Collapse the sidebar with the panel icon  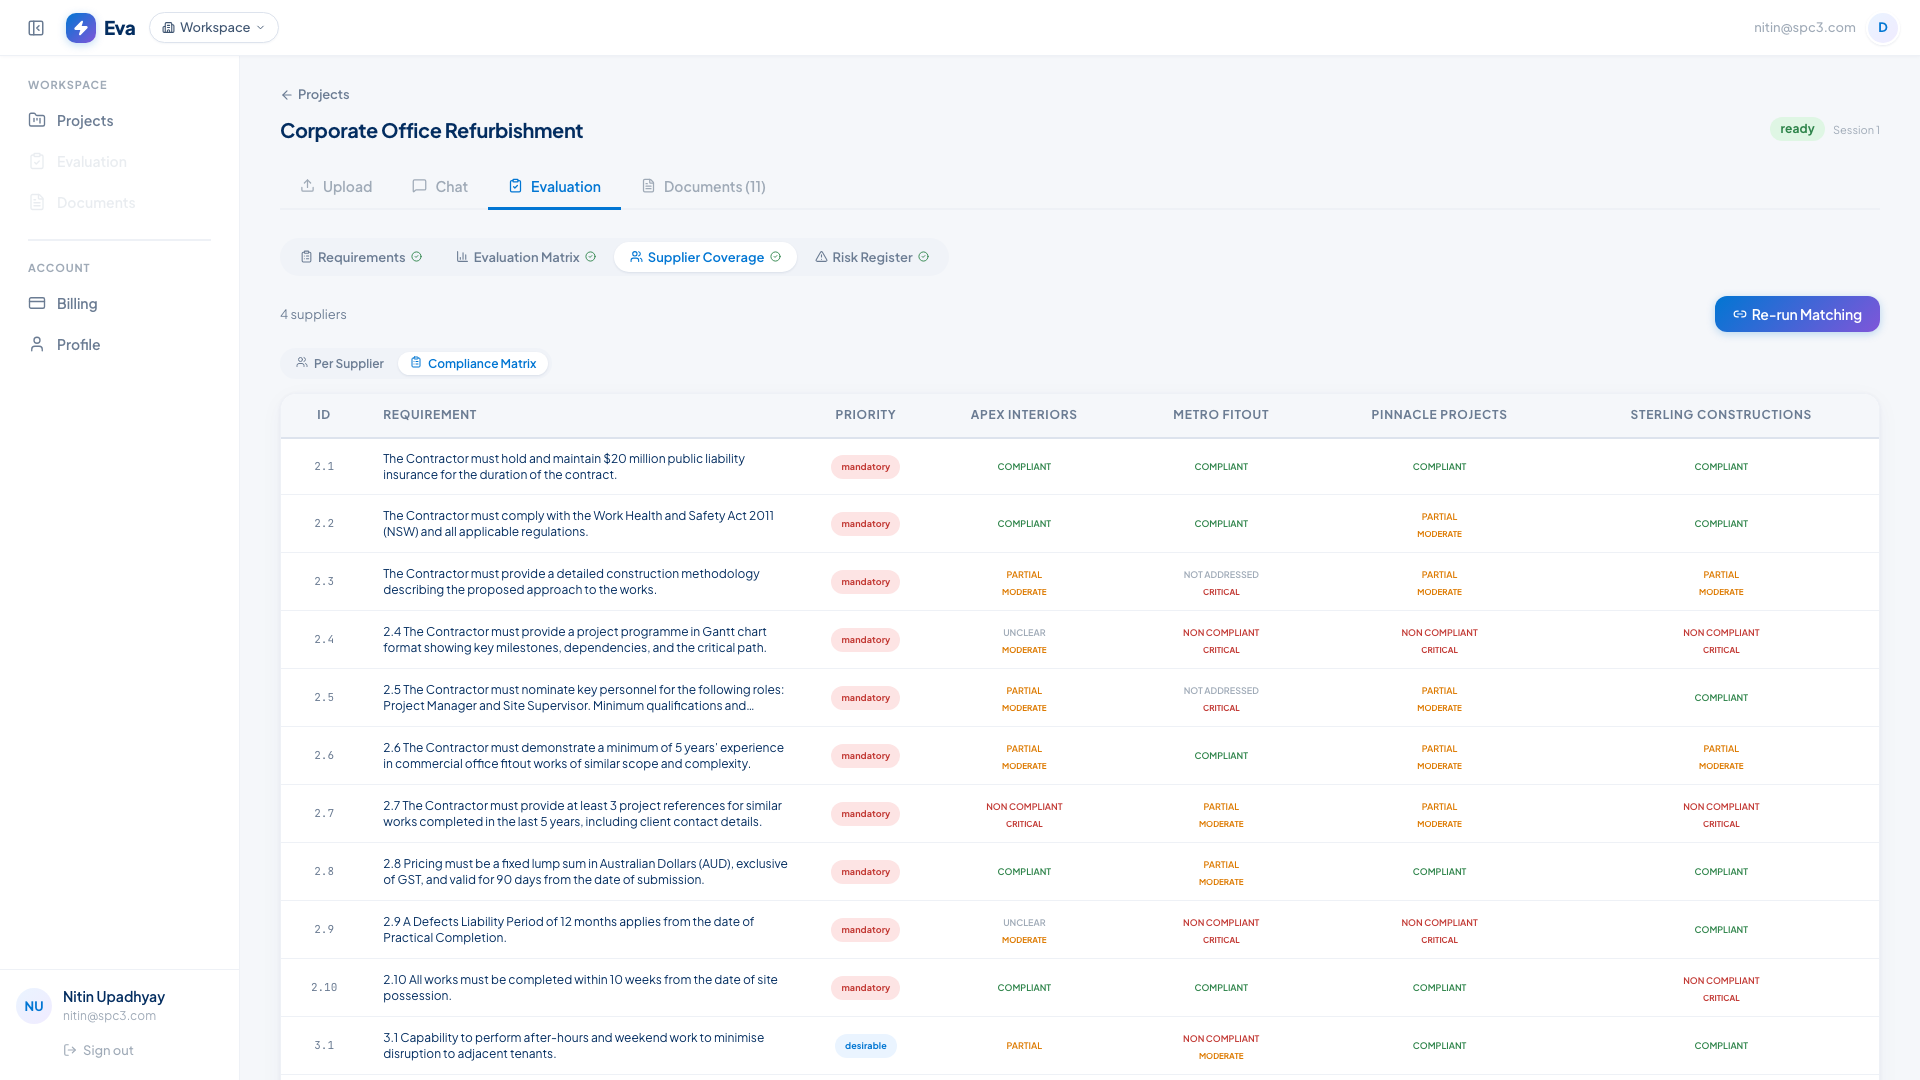[36, 28]
